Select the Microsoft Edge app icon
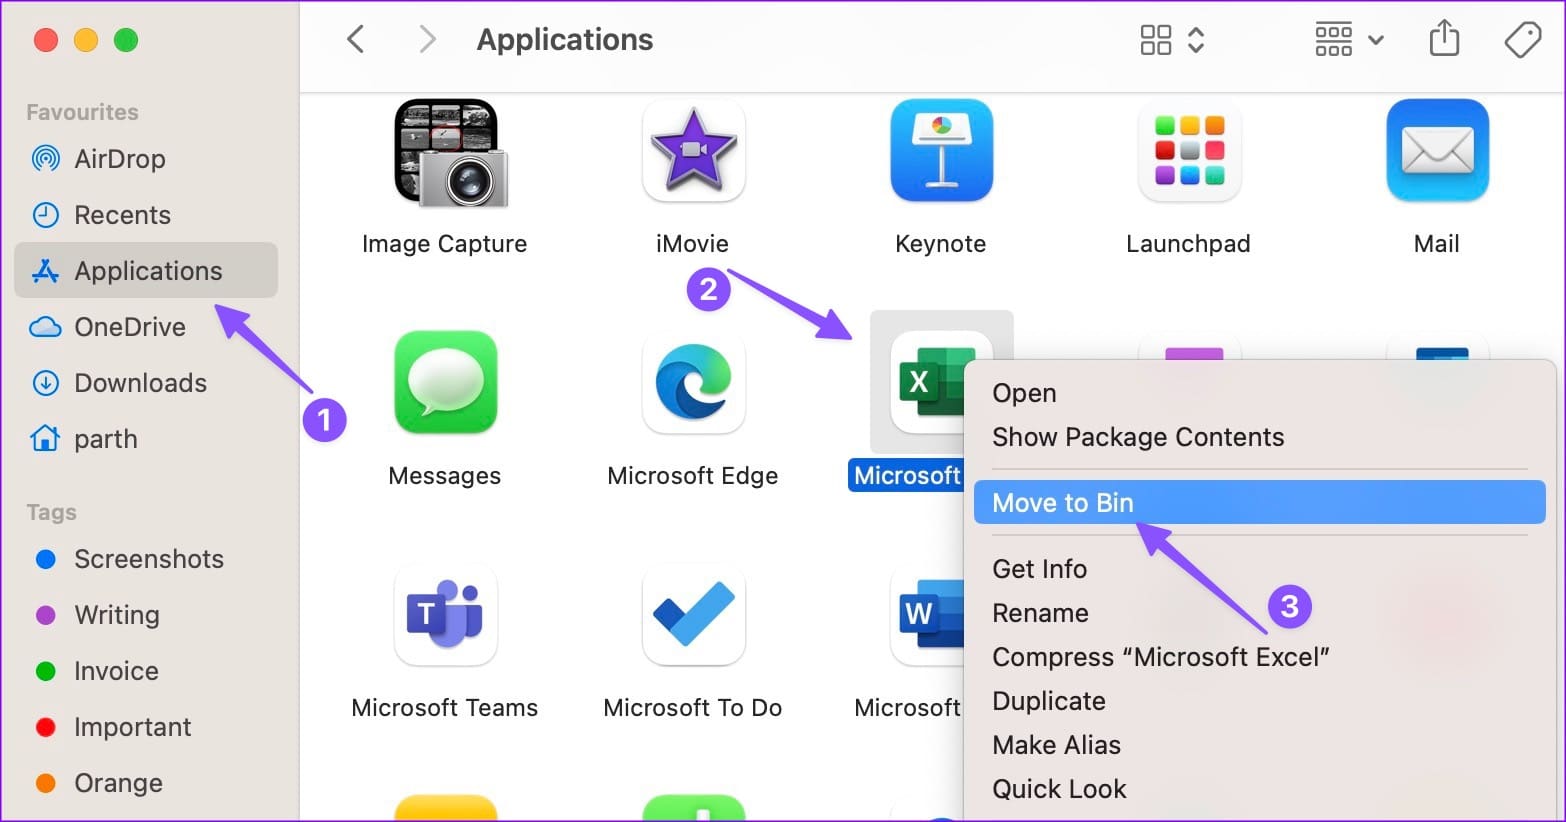The height and width of the screenshot is (822, 1566). coord(693,382)
